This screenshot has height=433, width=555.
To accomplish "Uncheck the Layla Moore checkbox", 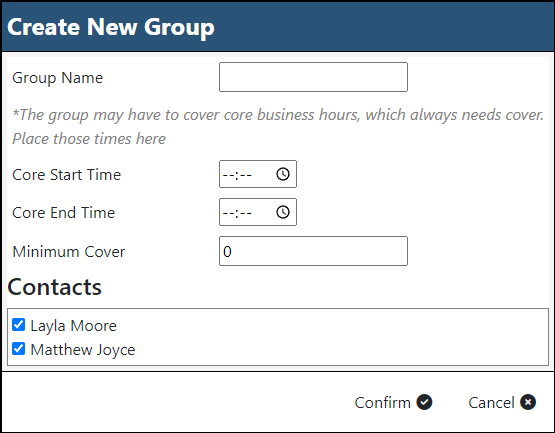I will (x=18, y=325).
